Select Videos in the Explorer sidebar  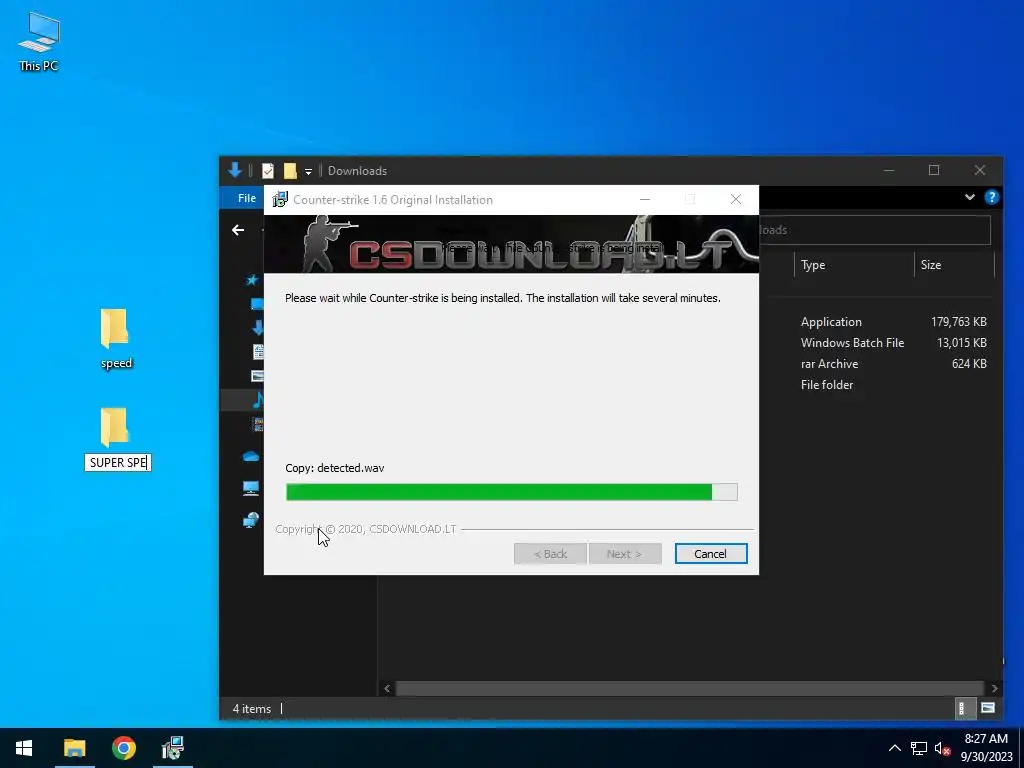[258, 424]
